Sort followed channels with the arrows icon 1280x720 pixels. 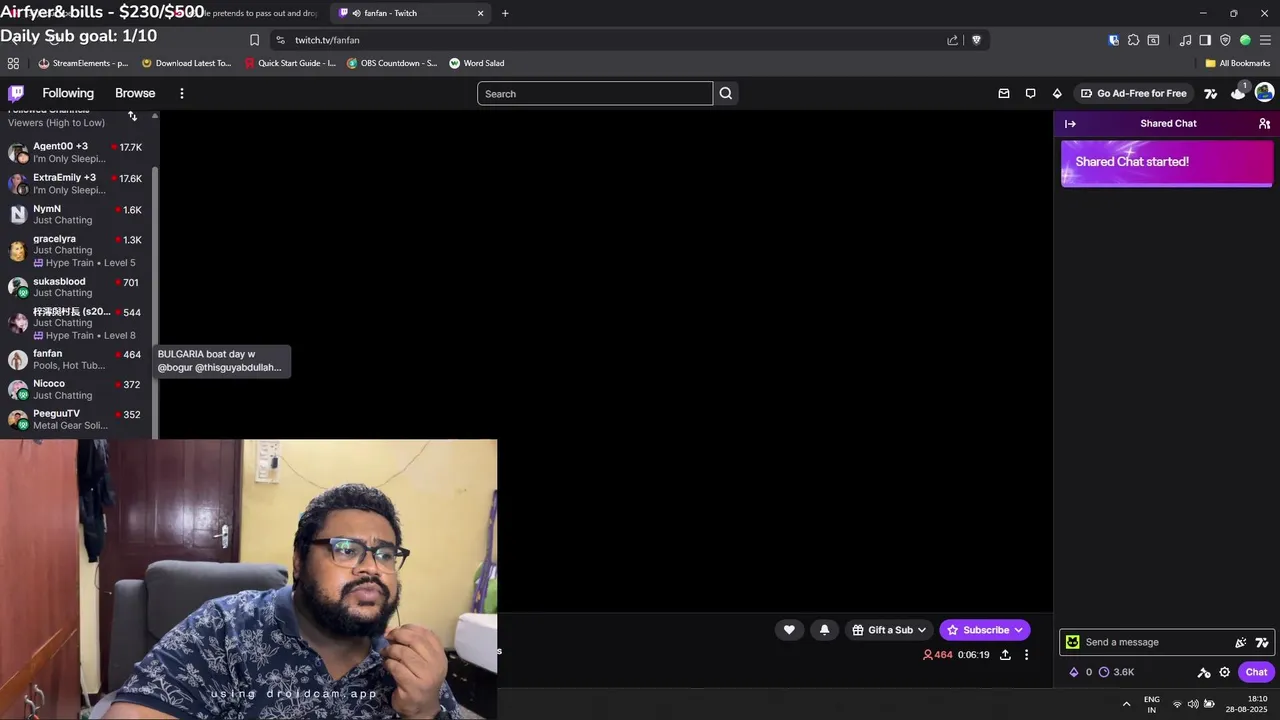(132, 117)
